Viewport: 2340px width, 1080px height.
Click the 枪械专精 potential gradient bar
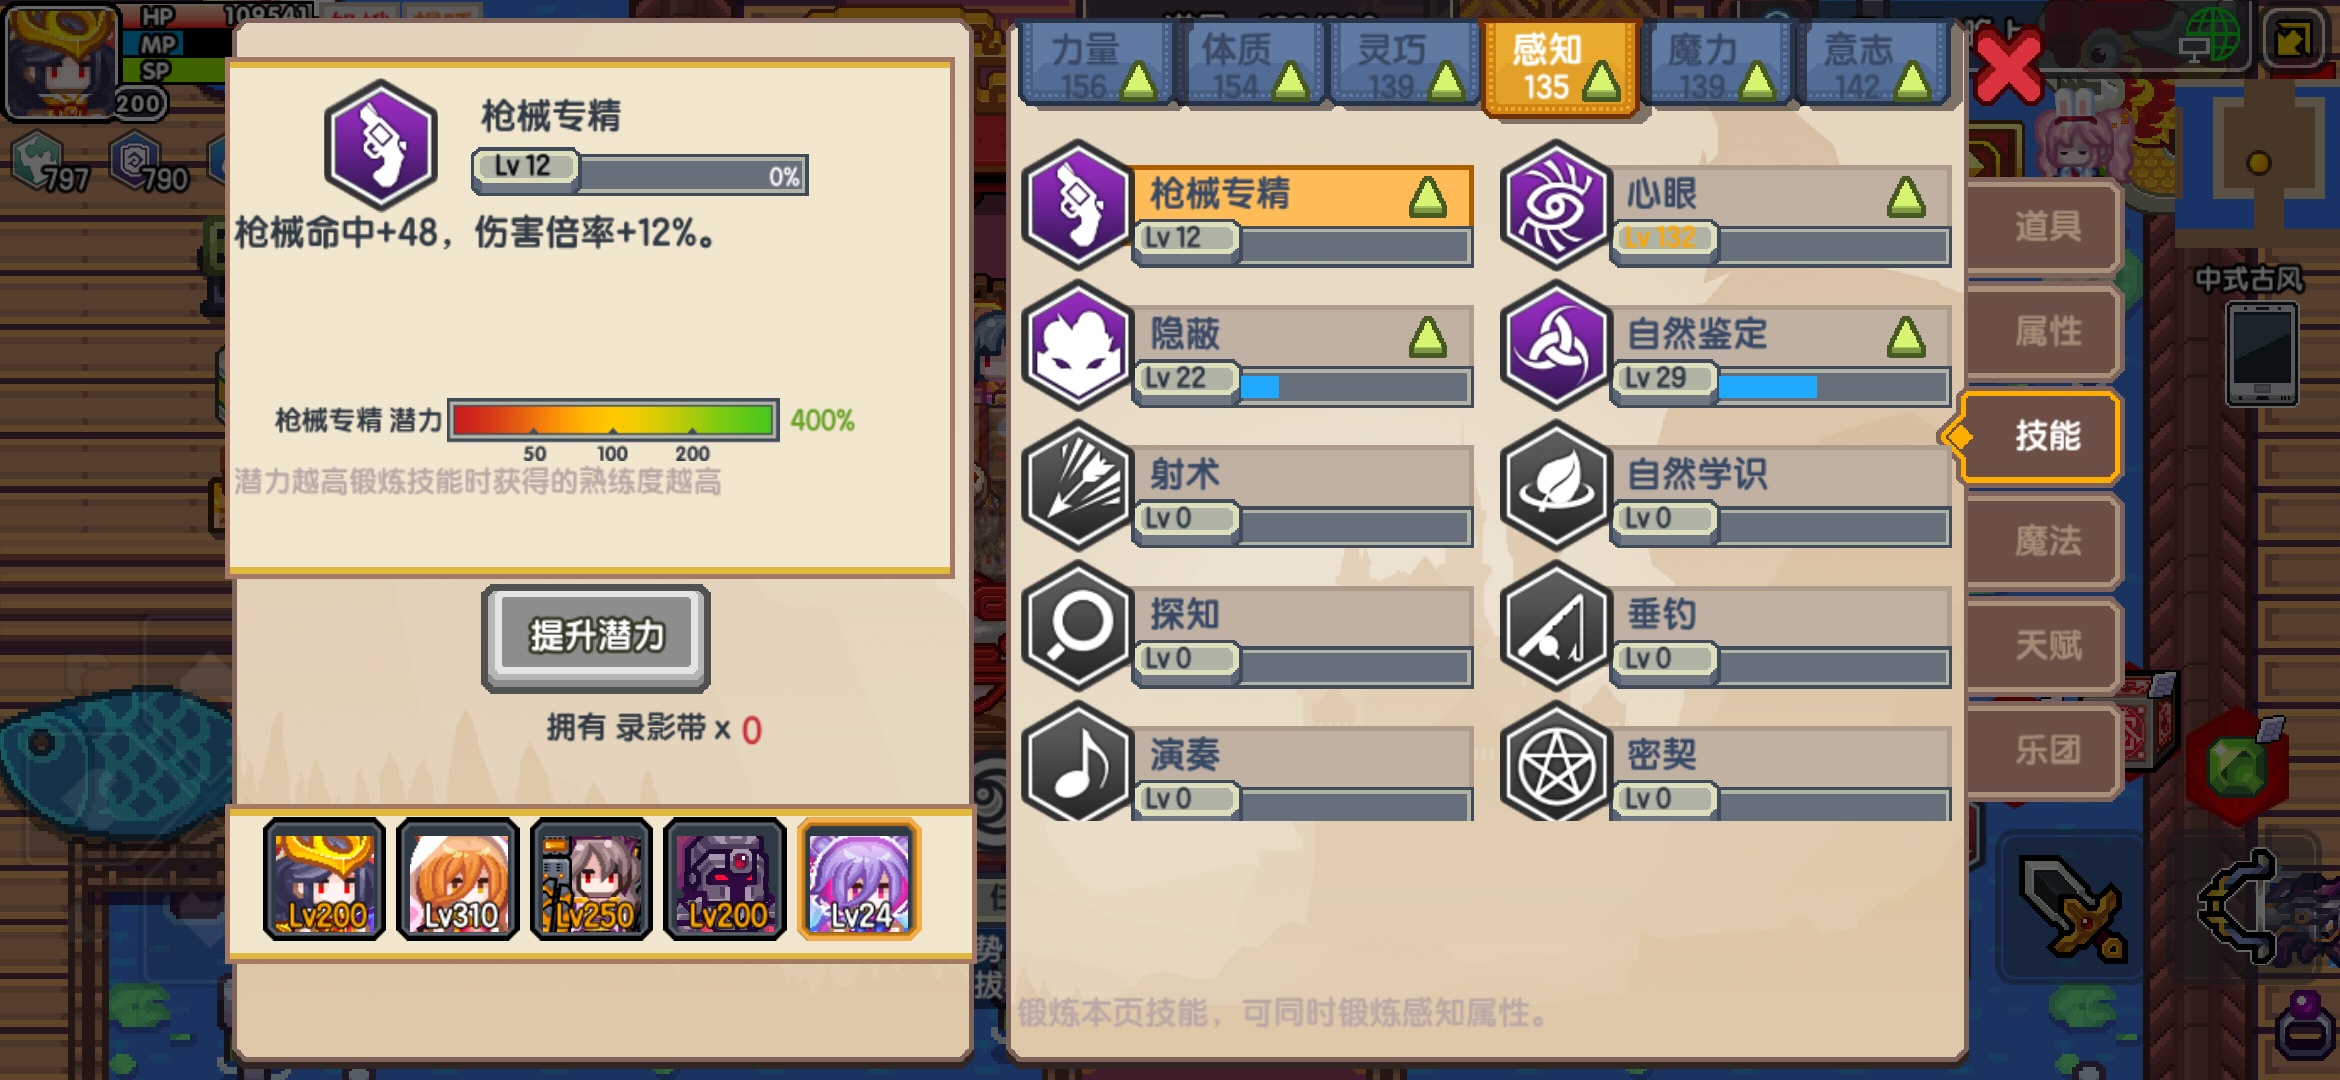click(613, 420)
